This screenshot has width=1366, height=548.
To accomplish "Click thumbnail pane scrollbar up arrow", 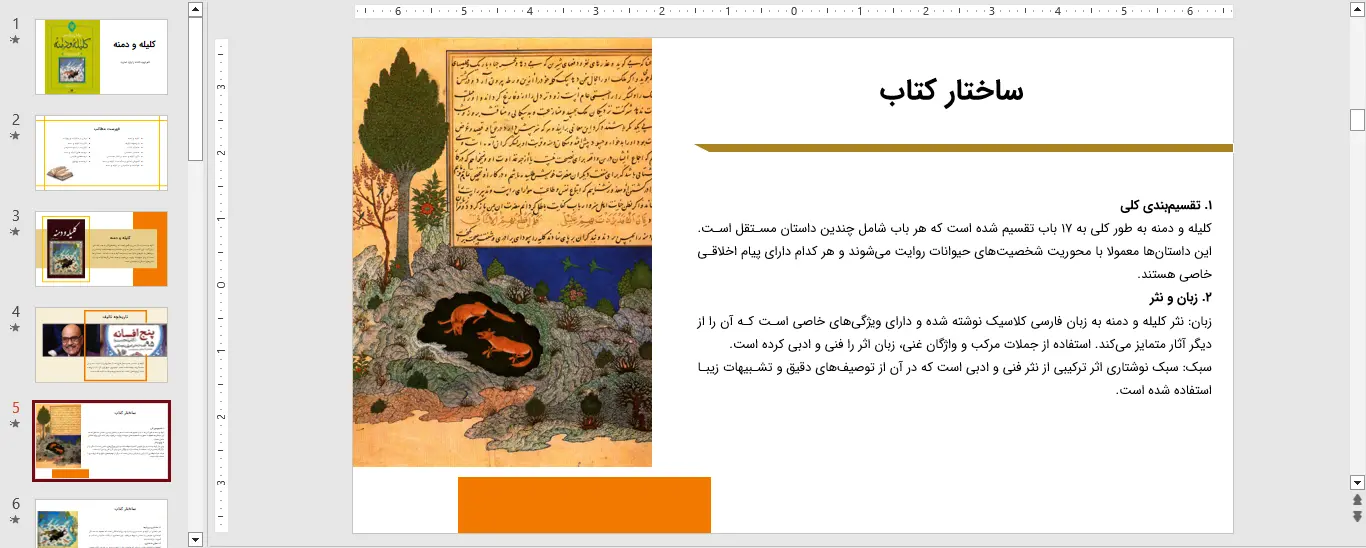I will pos(195,10).
